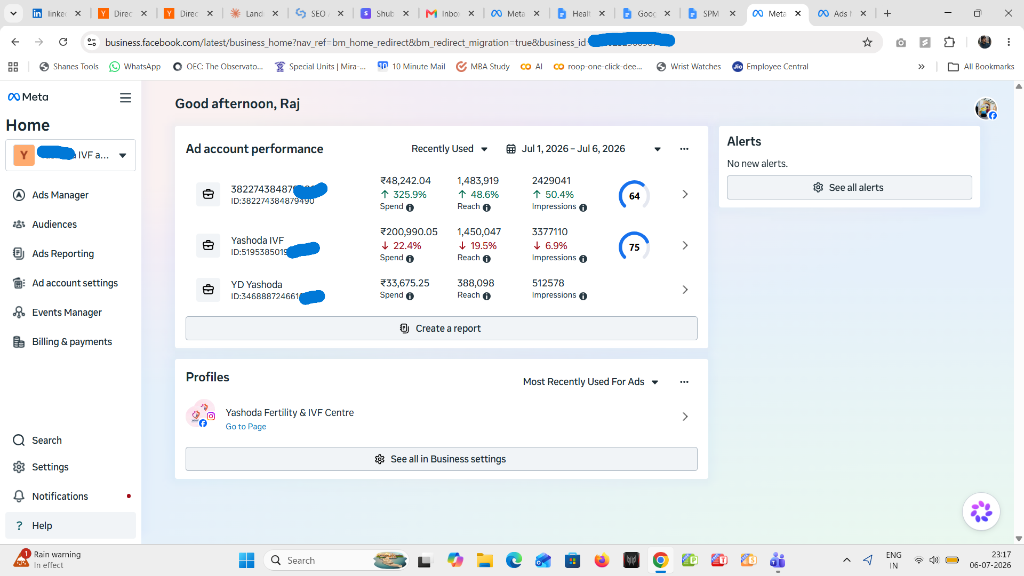
Task: Click the Spend info icon for ₹33,675.25
Action: point(410,296)
